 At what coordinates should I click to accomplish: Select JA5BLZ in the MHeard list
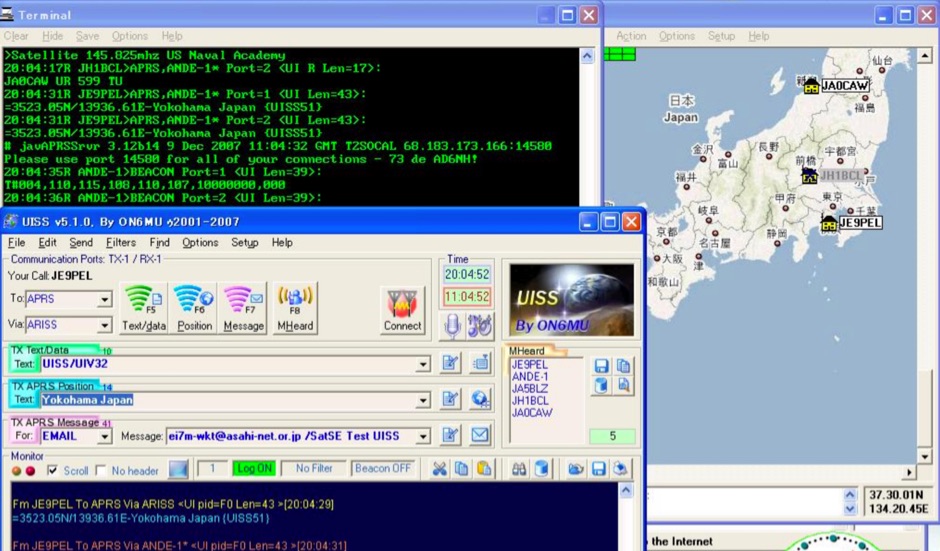(529, 389)
